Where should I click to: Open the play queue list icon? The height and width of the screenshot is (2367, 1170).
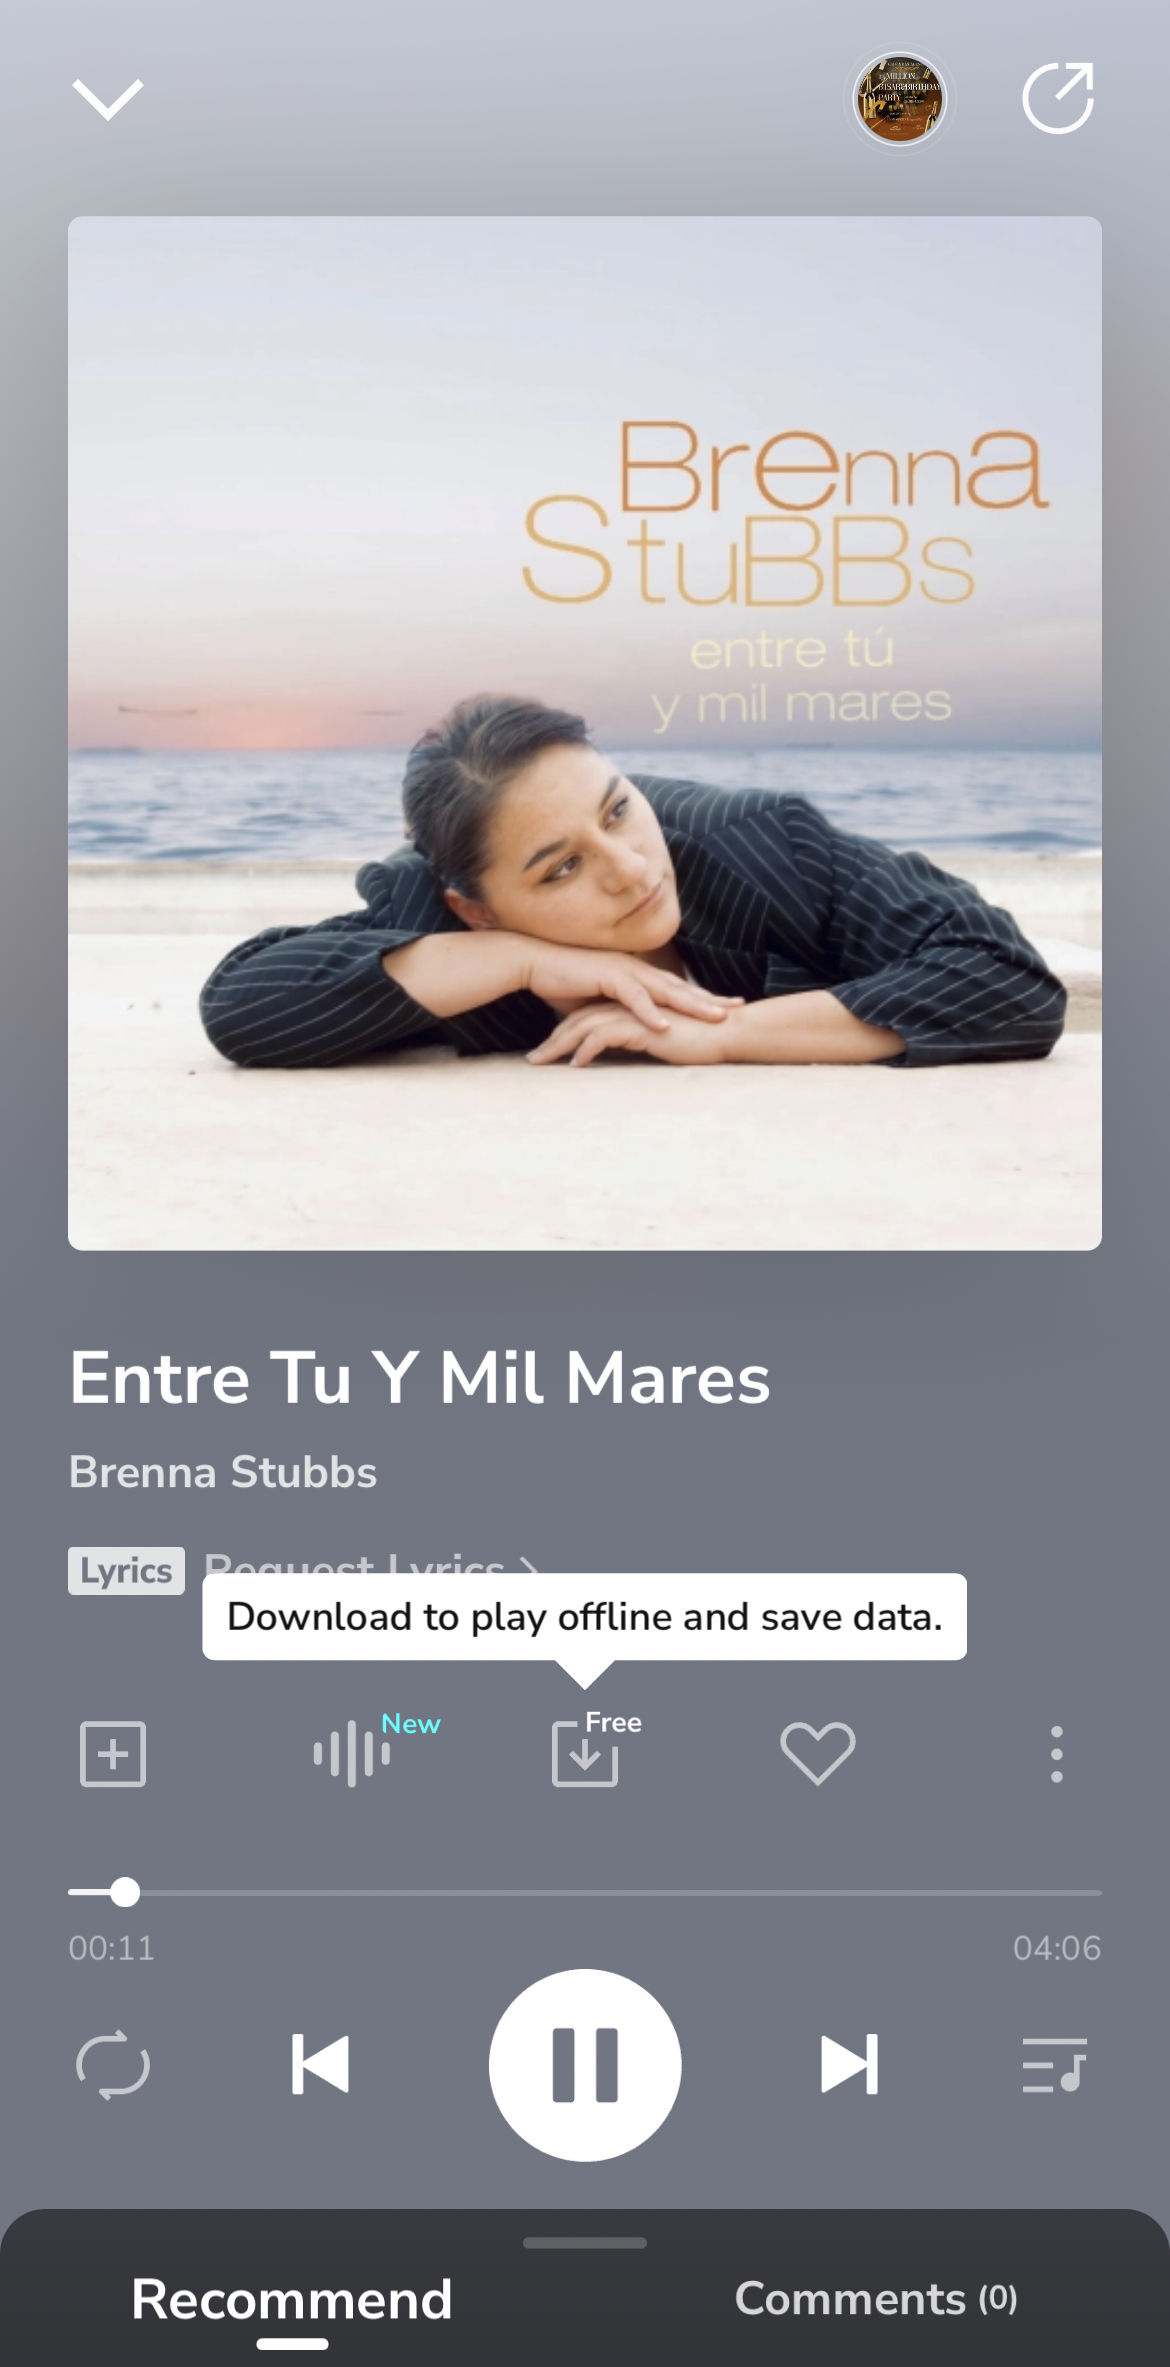[1054, 2065]
